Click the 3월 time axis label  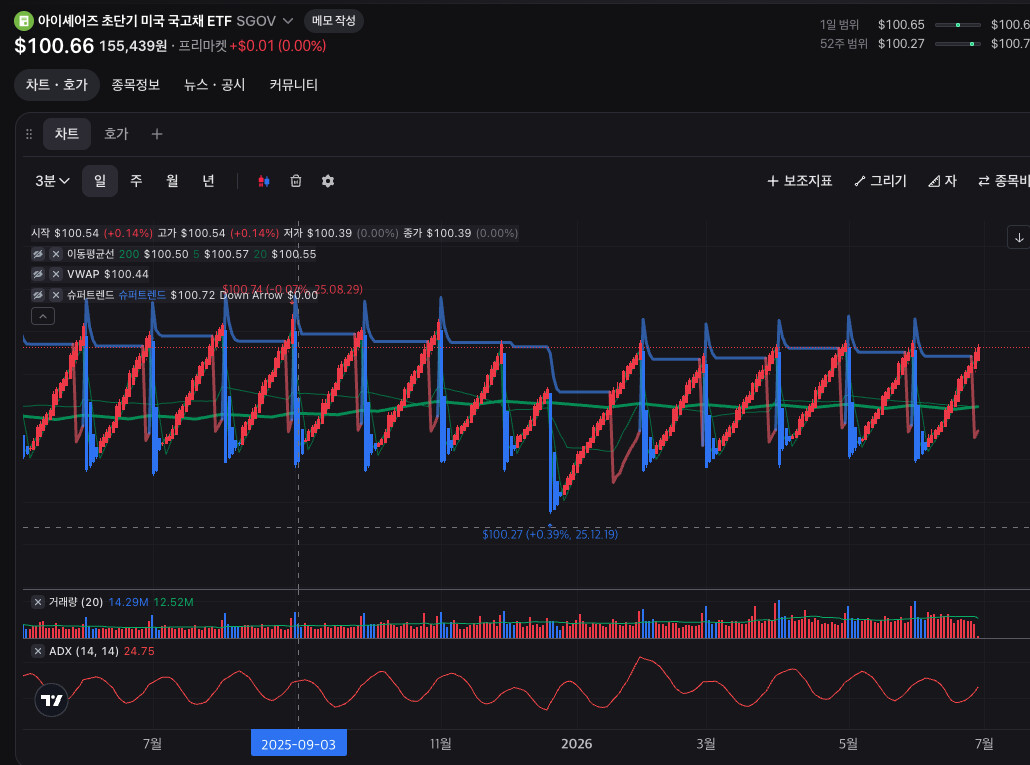706,744
